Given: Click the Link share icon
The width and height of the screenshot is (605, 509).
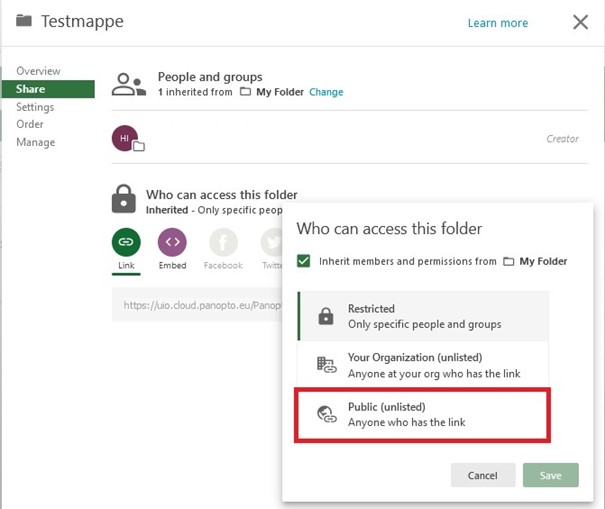Looking at the screenshot, I should click(x=126, y=242).
